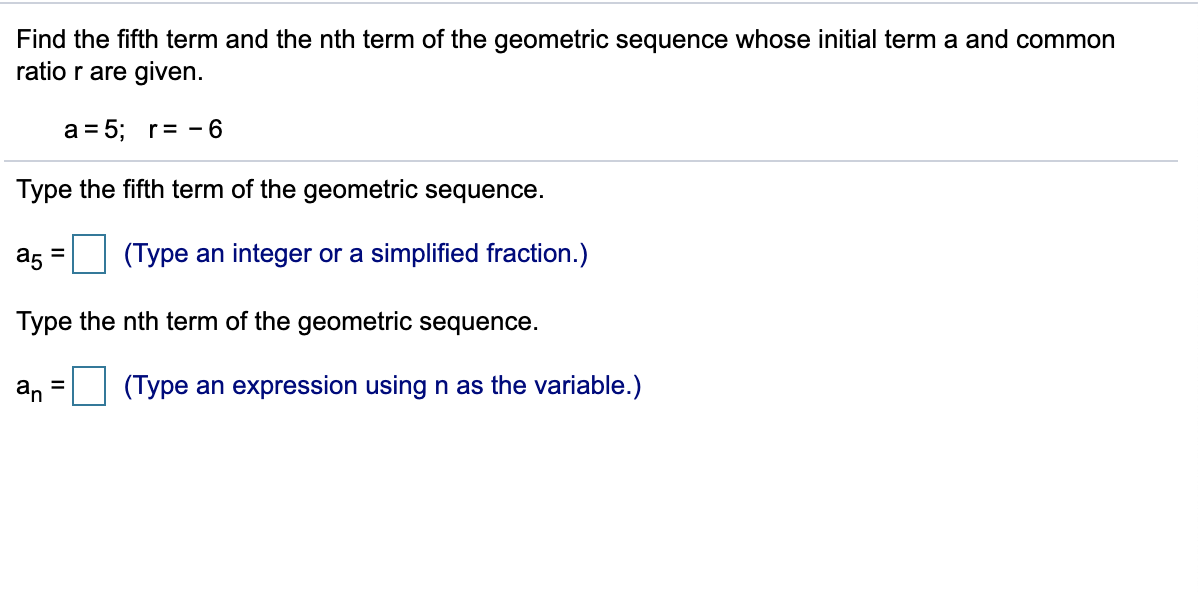The image size is (1198, 592).
Task: Click the expression using n hint text
Action: 380,386
